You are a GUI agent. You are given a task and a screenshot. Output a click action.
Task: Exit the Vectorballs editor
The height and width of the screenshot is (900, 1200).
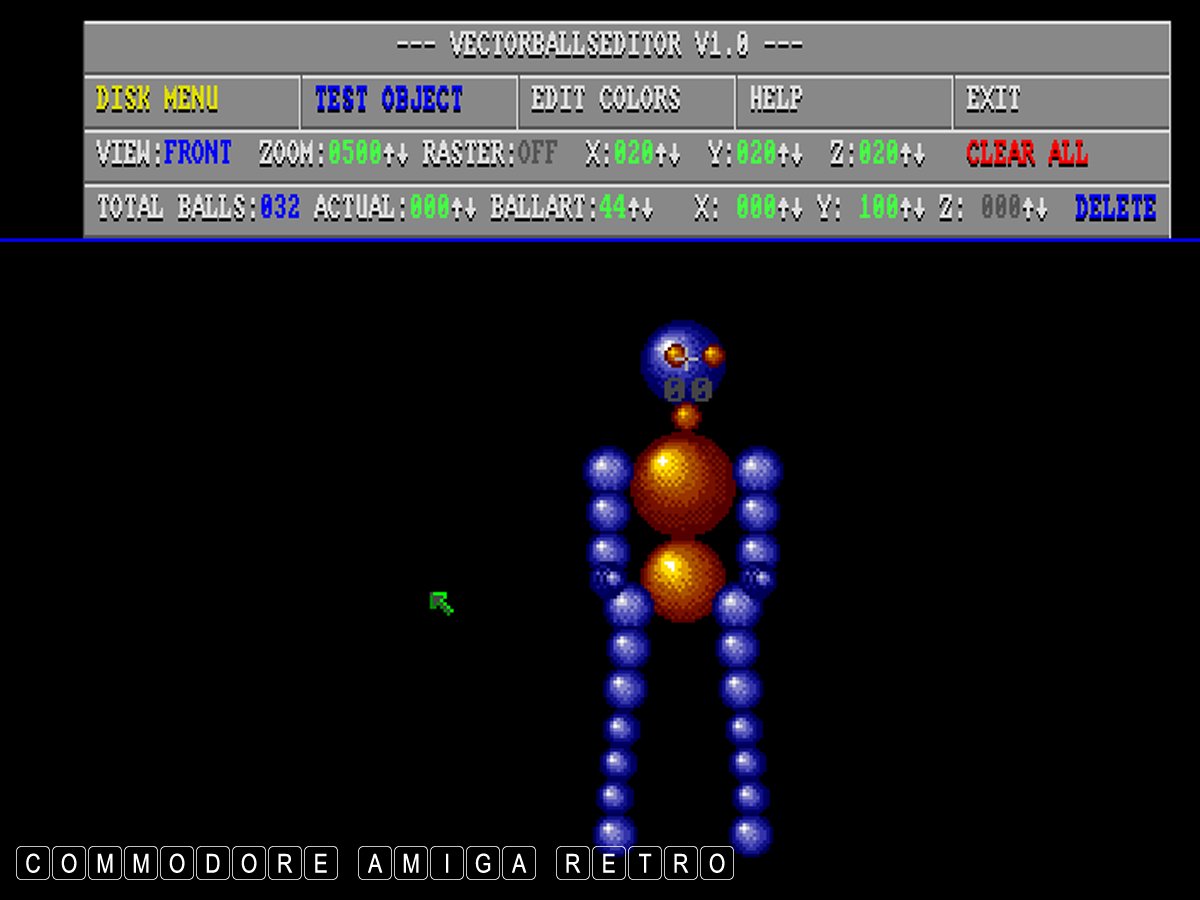click(992, 100)
